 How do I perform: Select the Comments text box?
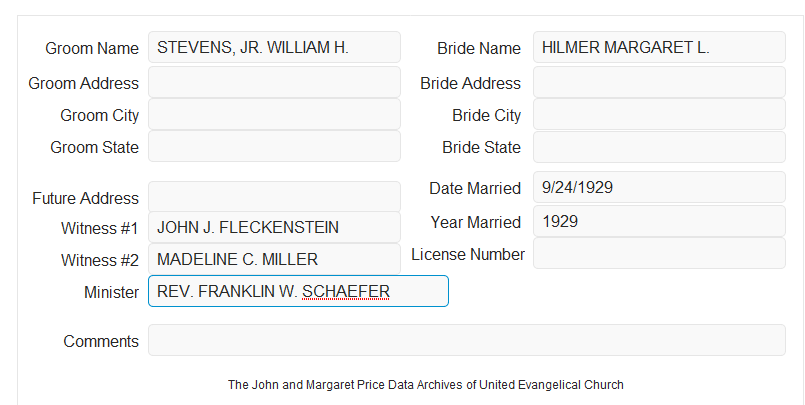(467, 340)
